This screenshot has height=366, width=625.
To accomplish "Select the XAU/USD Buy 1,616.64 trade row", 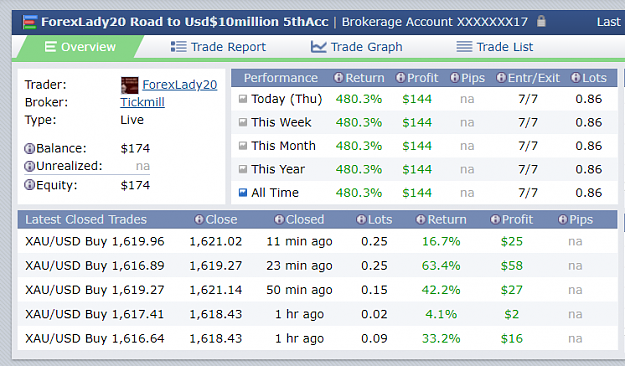I will pos(317,338).
